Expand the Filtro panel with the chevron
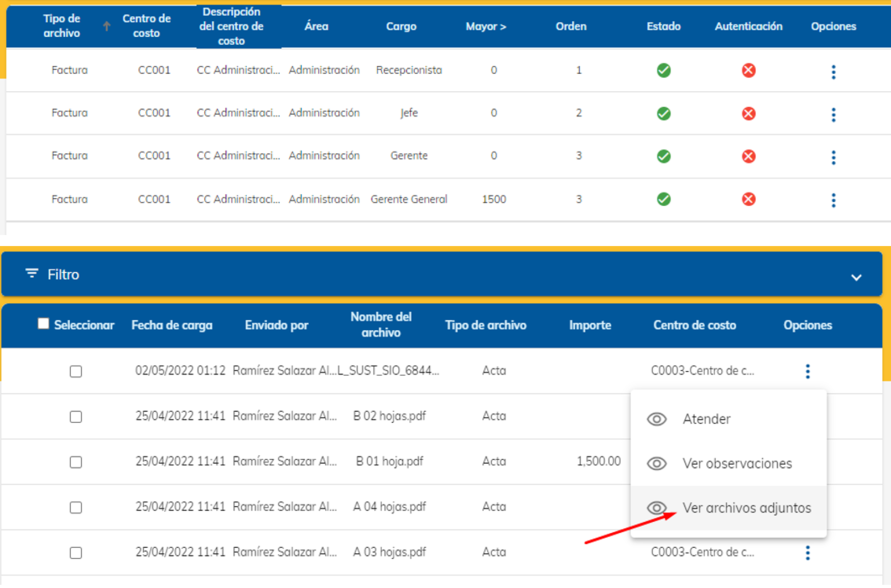Viewport: 891px width, 588px height. (856, 278)
